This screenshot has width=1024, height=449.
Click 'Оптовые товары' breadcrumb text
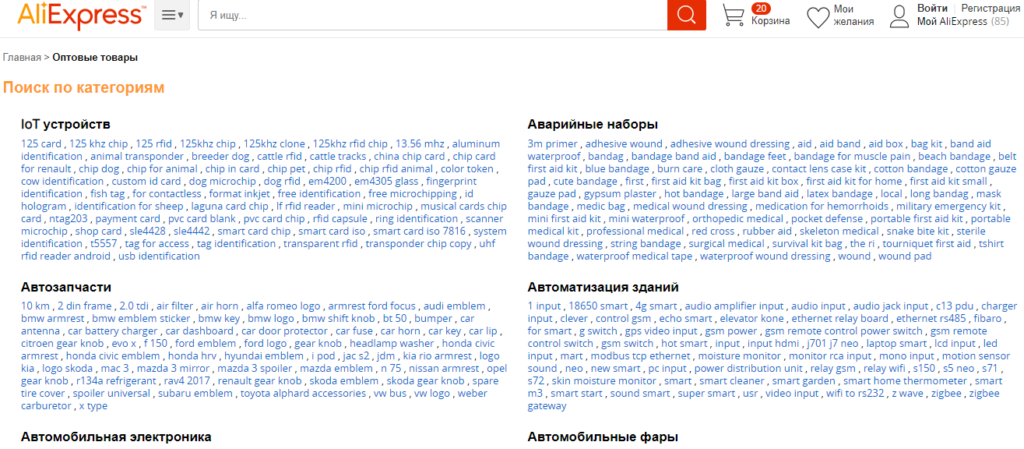(95, 57)
